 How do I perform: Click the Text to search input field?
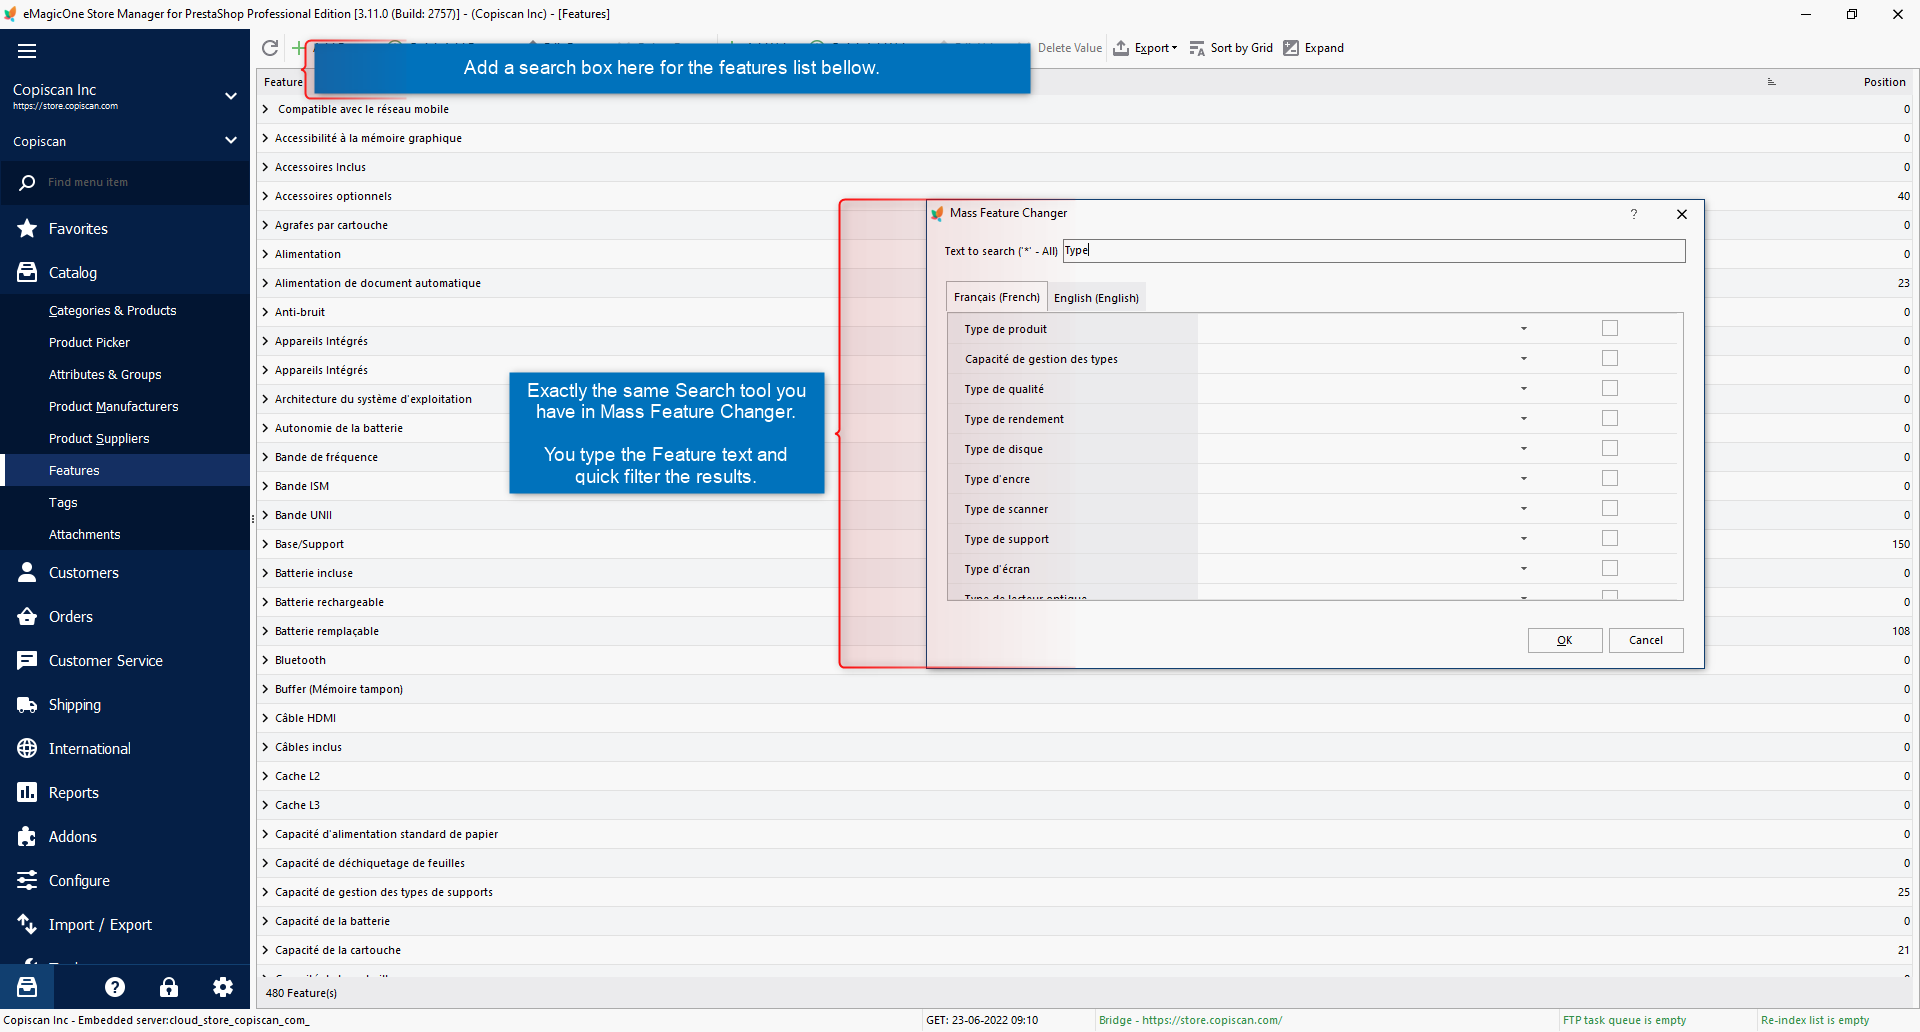point(1373,251)
